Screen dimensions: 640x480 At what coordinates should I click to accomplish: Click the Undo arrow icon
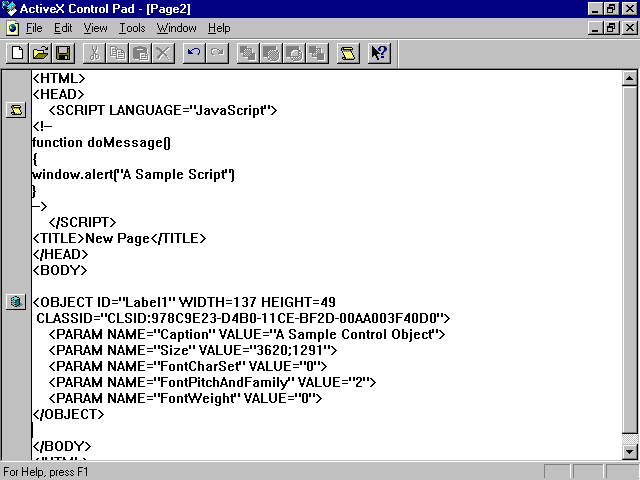pyautogui.click(x=194, y=52)
